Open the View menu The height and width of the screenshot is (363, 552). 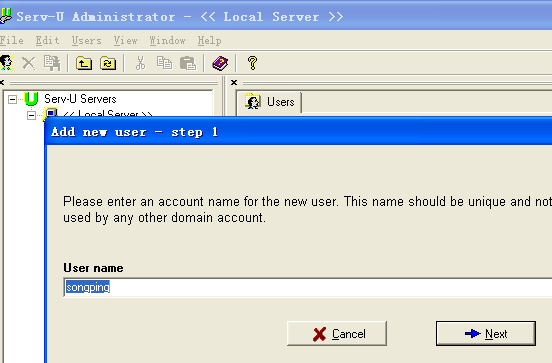125,40
